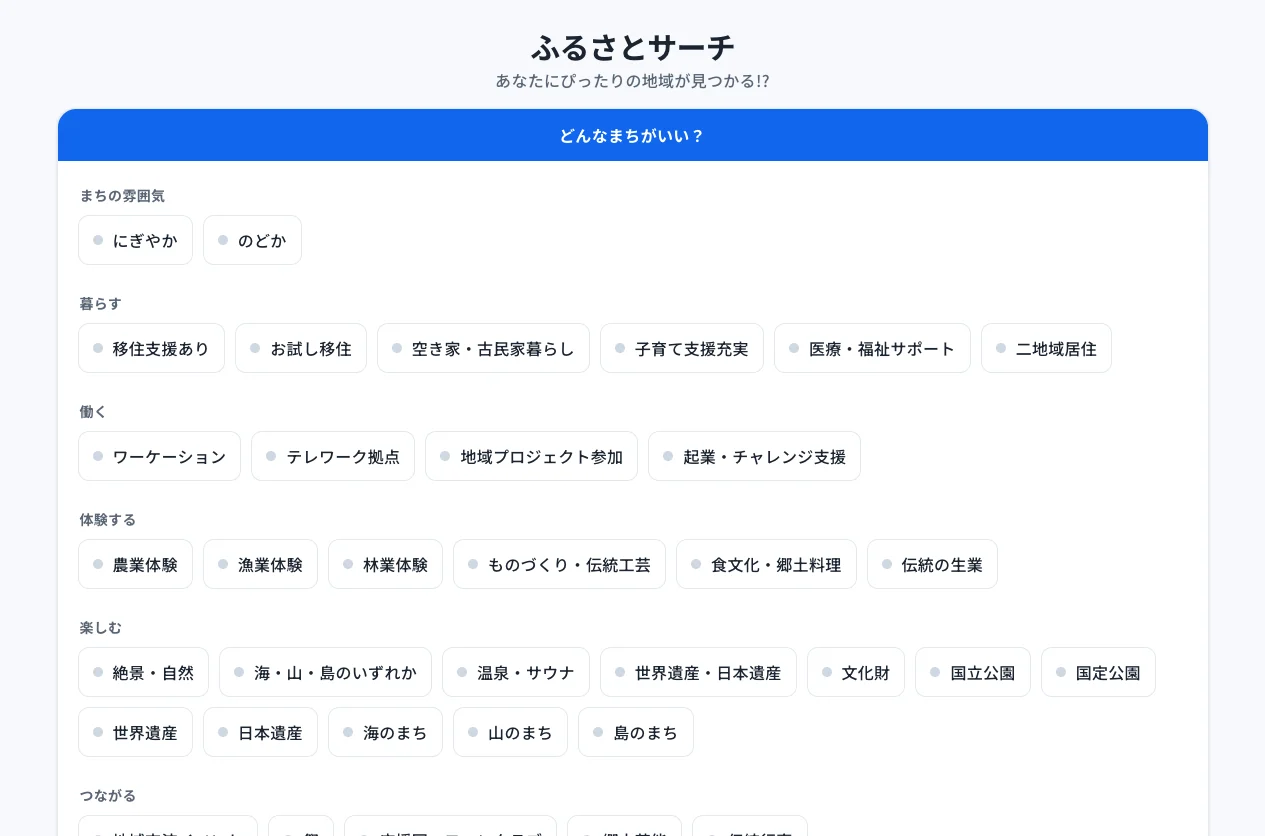Enable 食文化・郷土料理 filter
The image size is (1265, 836).
tap(766, 564)
